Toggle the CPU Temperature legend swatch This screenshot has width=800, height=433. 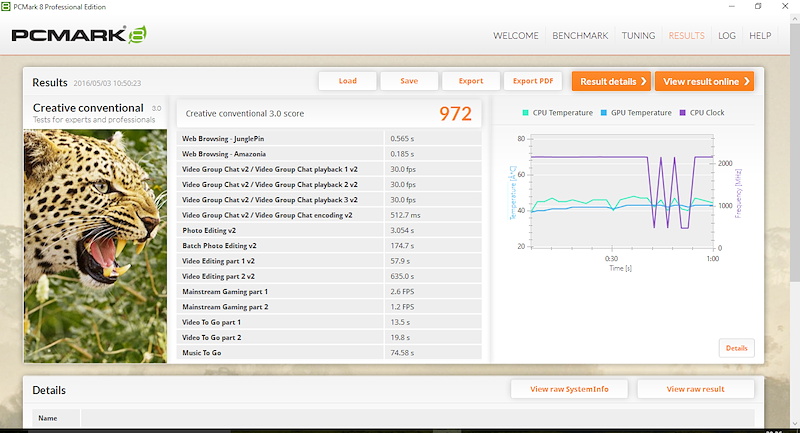[x=526, y=113]
